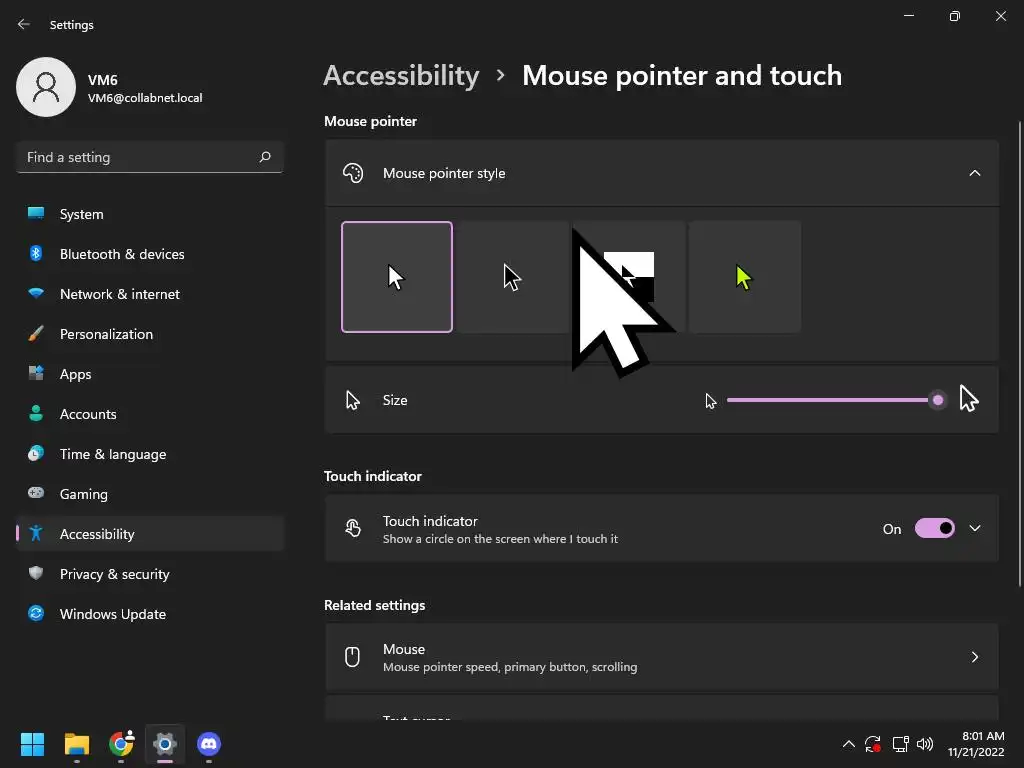Open Apps settings

tap(150, 374)
